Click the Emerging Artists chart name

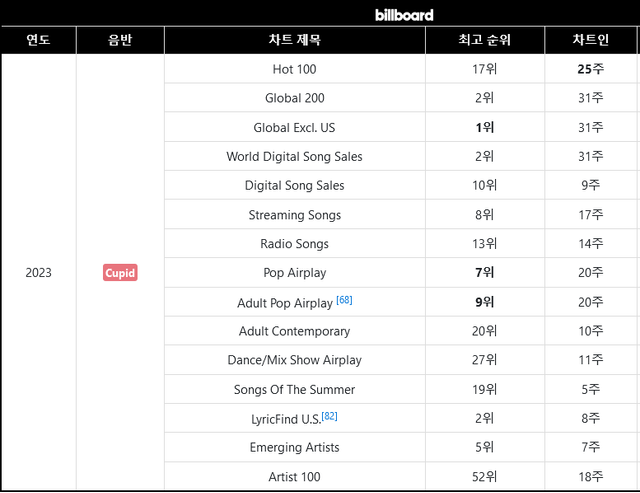tap(294, 447)
